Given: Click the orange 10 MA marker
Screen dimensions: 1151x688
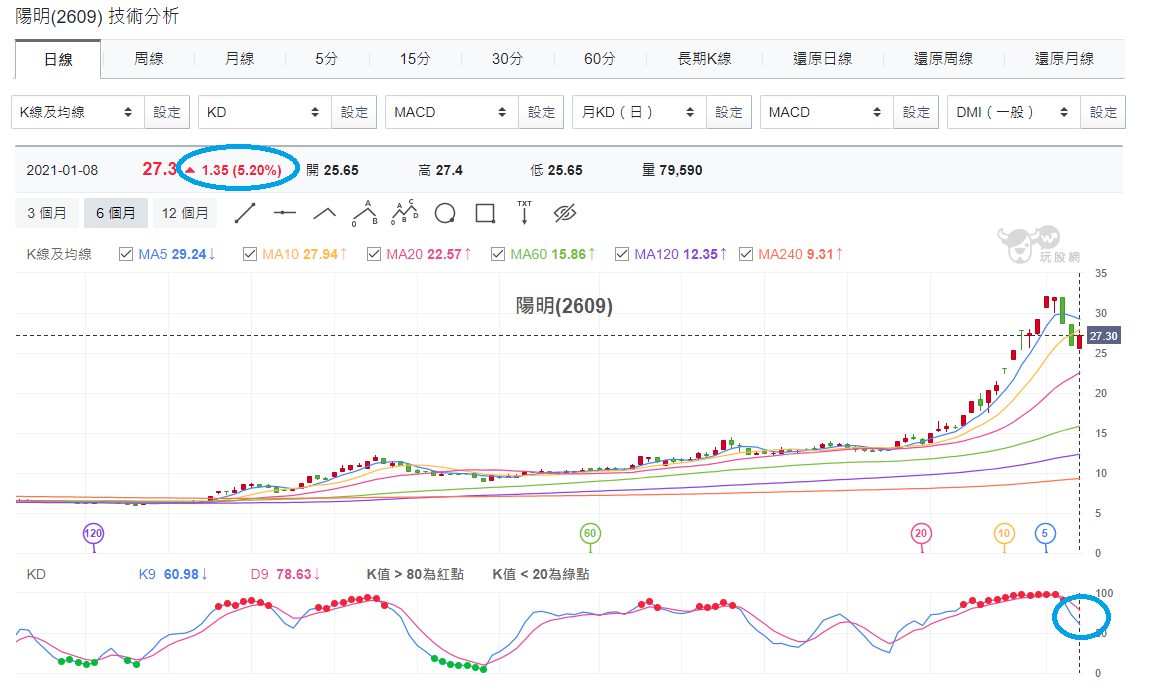Looking at the screenshot, I should 1004,534.
